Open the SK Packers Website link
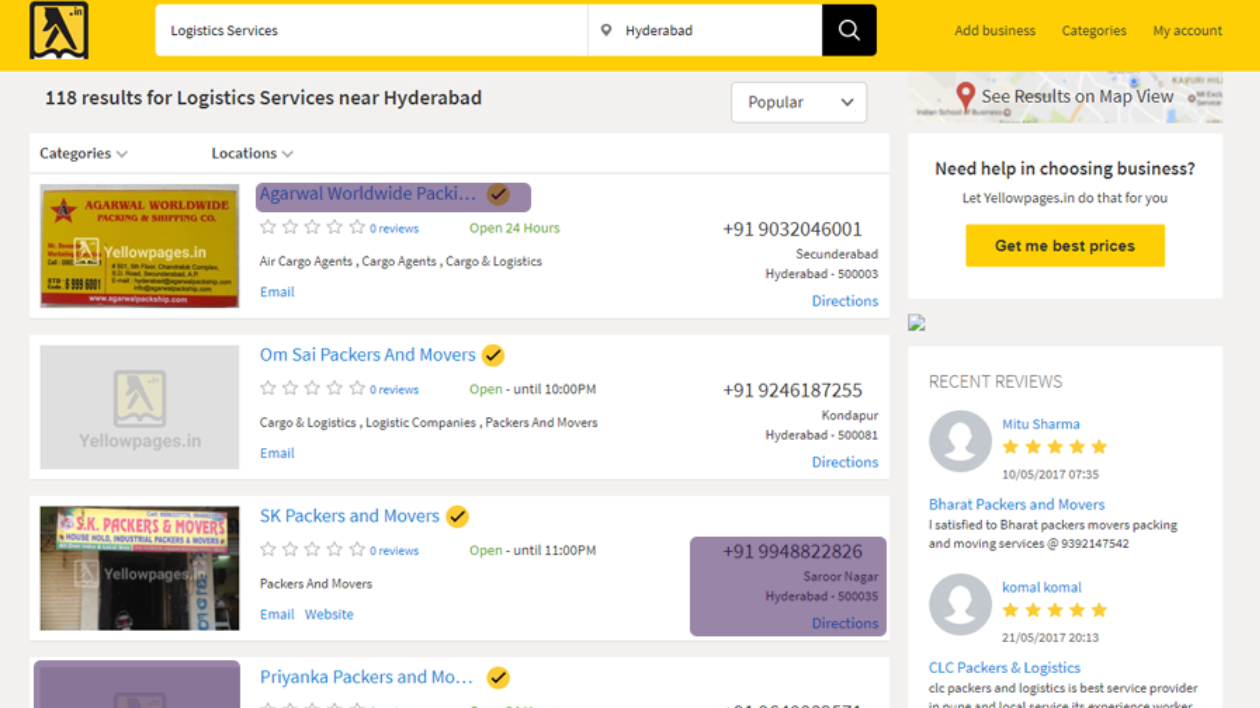The image size is (1260, 708). pos(329,614)
